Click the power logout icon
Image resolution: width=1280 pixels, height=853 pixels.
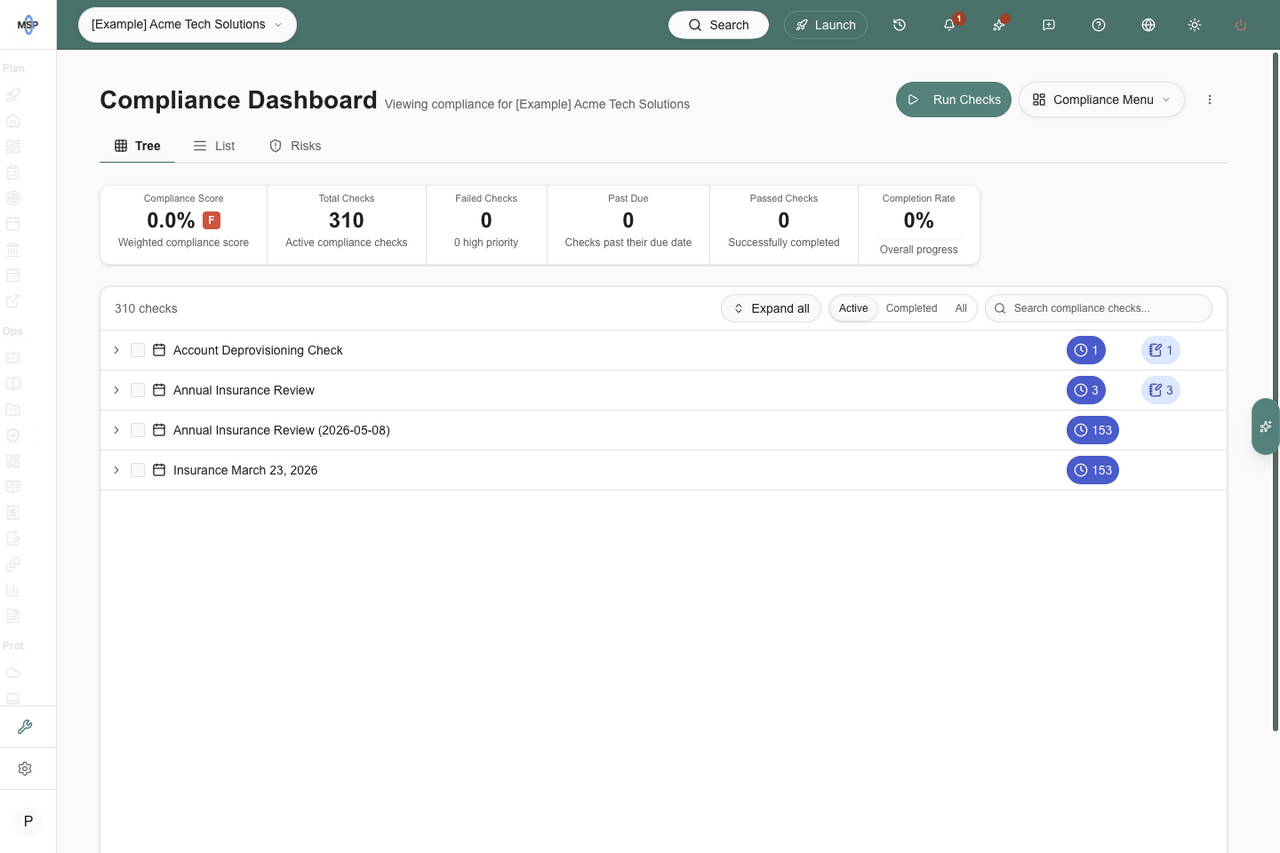click(1241, 25)
